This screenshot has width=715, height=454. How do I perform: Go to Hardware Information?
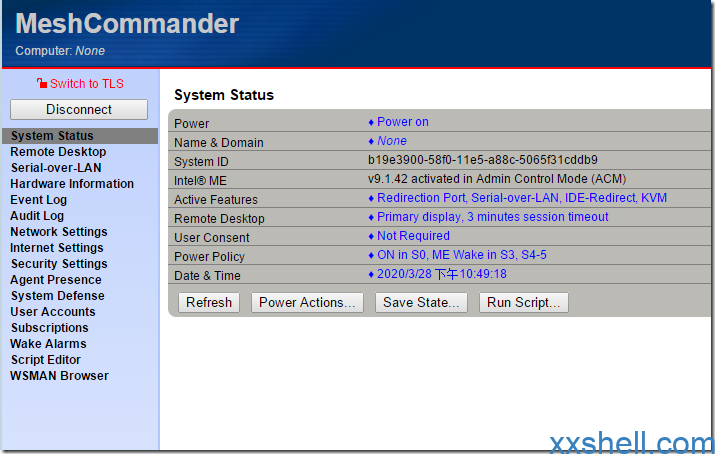click(x=72, y=184)
